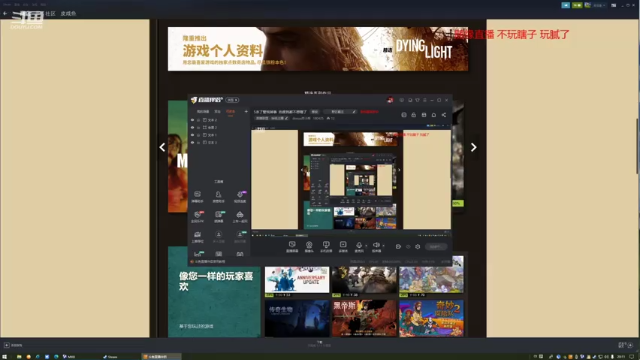
Task: Toggle eye icon of the first source row
Action: click(x=192, y=120)
